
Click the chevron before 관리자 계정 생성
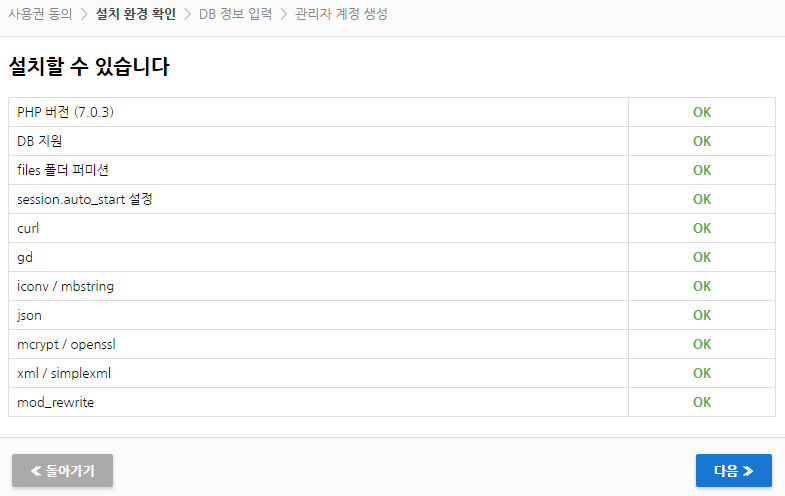[x=283, y=14]
